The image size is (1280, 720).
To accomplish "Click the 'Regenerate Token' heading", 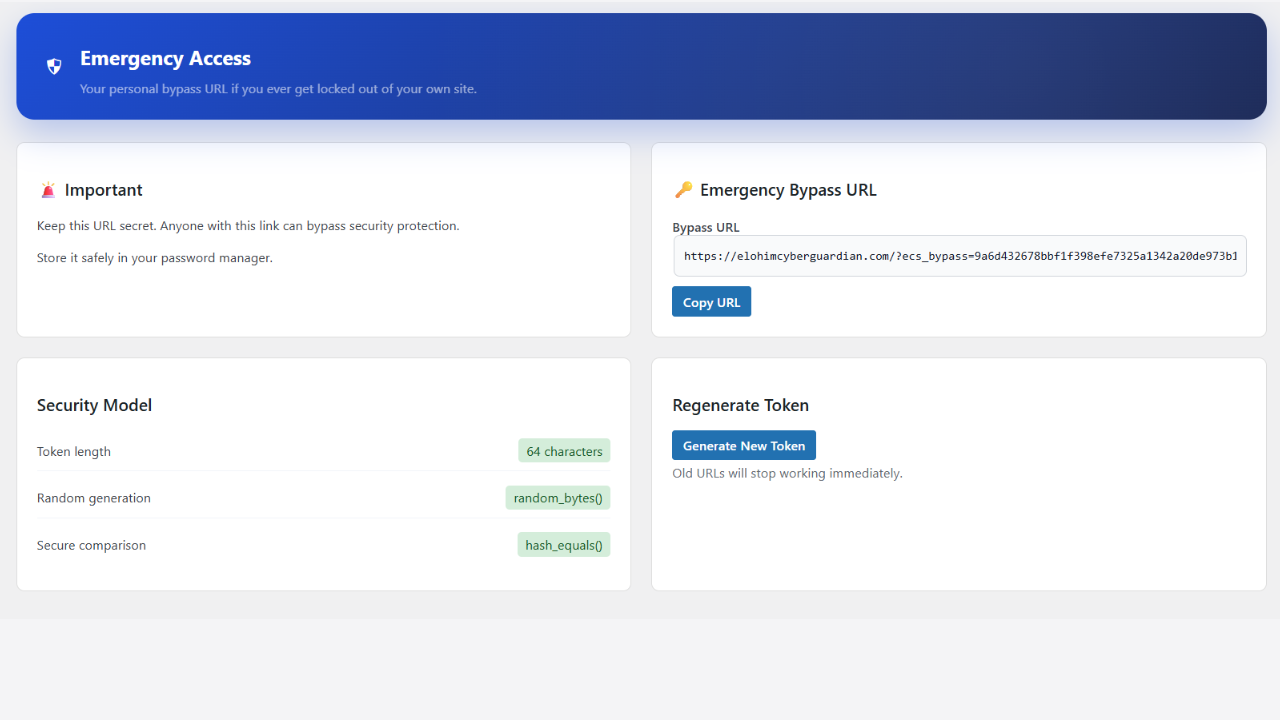I will pyautogui.click(x=741, y=405).
